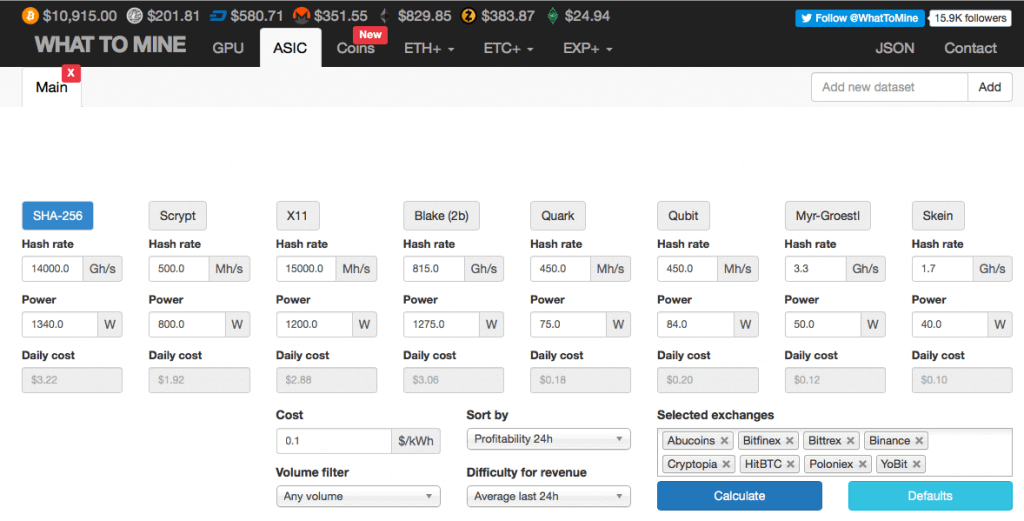The width and height of the screenshot is (1024, 521).
Task: Expand the Volume filter dropdown
Action: [x=358, y=496]
